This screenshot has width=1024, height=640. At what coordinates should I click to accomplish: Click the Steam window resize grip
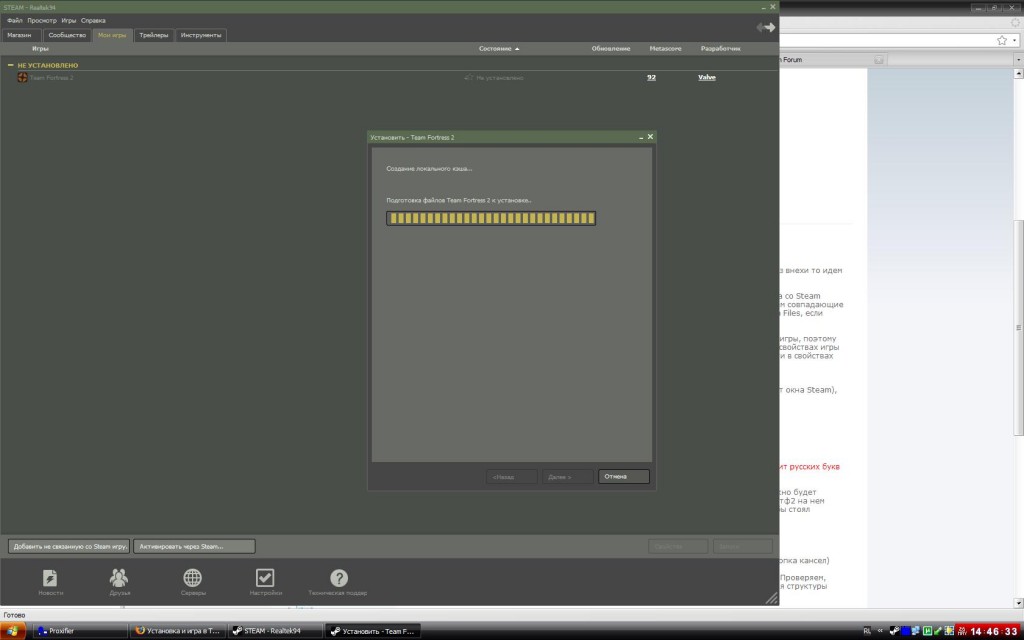pos(771,598)
